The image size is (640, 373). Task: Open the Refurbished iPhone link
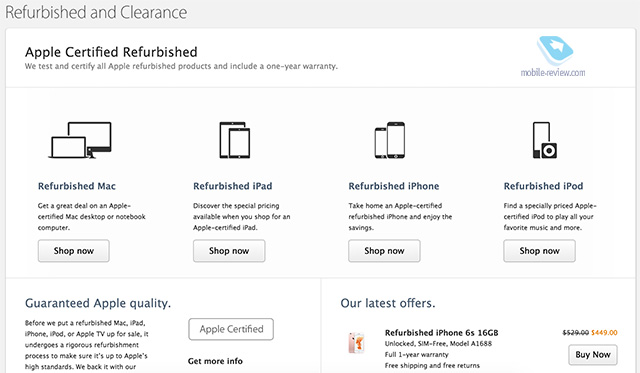pos(394,186)
